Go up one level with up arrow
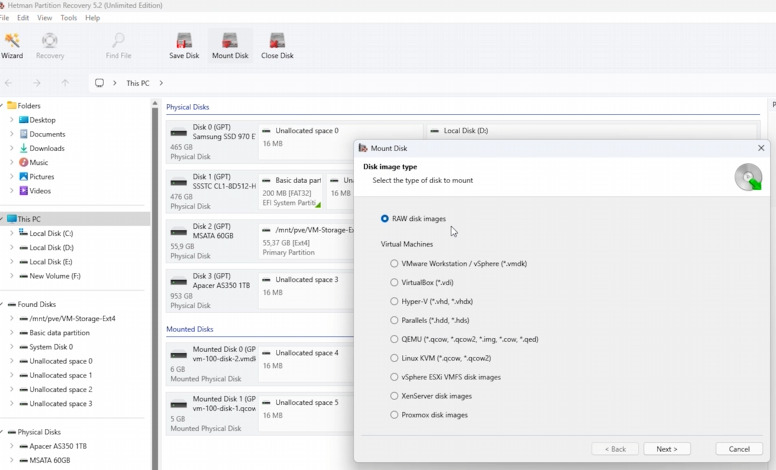 coord(65,83)
